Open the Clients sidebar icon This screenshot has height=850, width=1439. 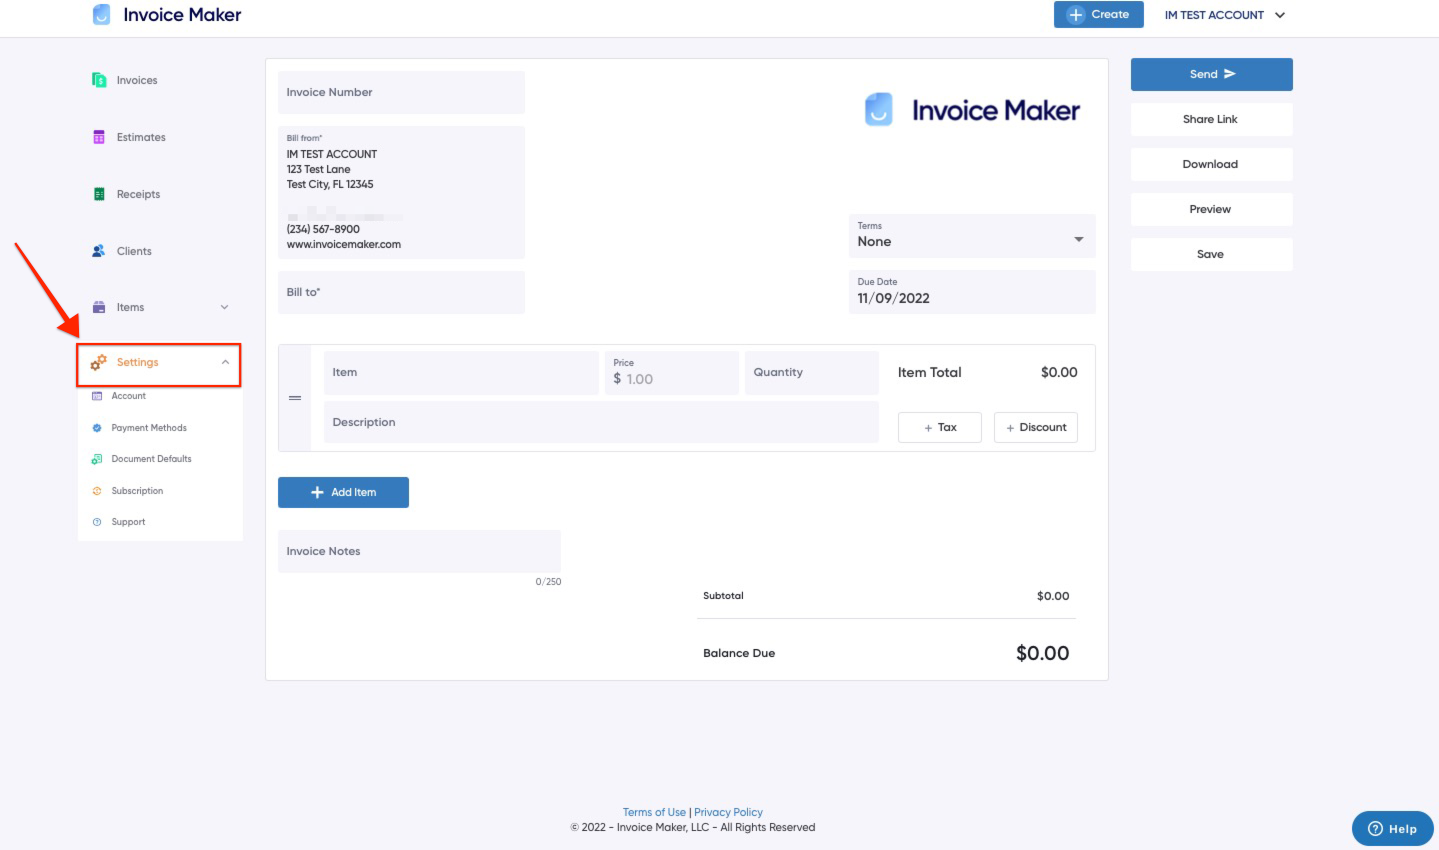coord(99,251)
